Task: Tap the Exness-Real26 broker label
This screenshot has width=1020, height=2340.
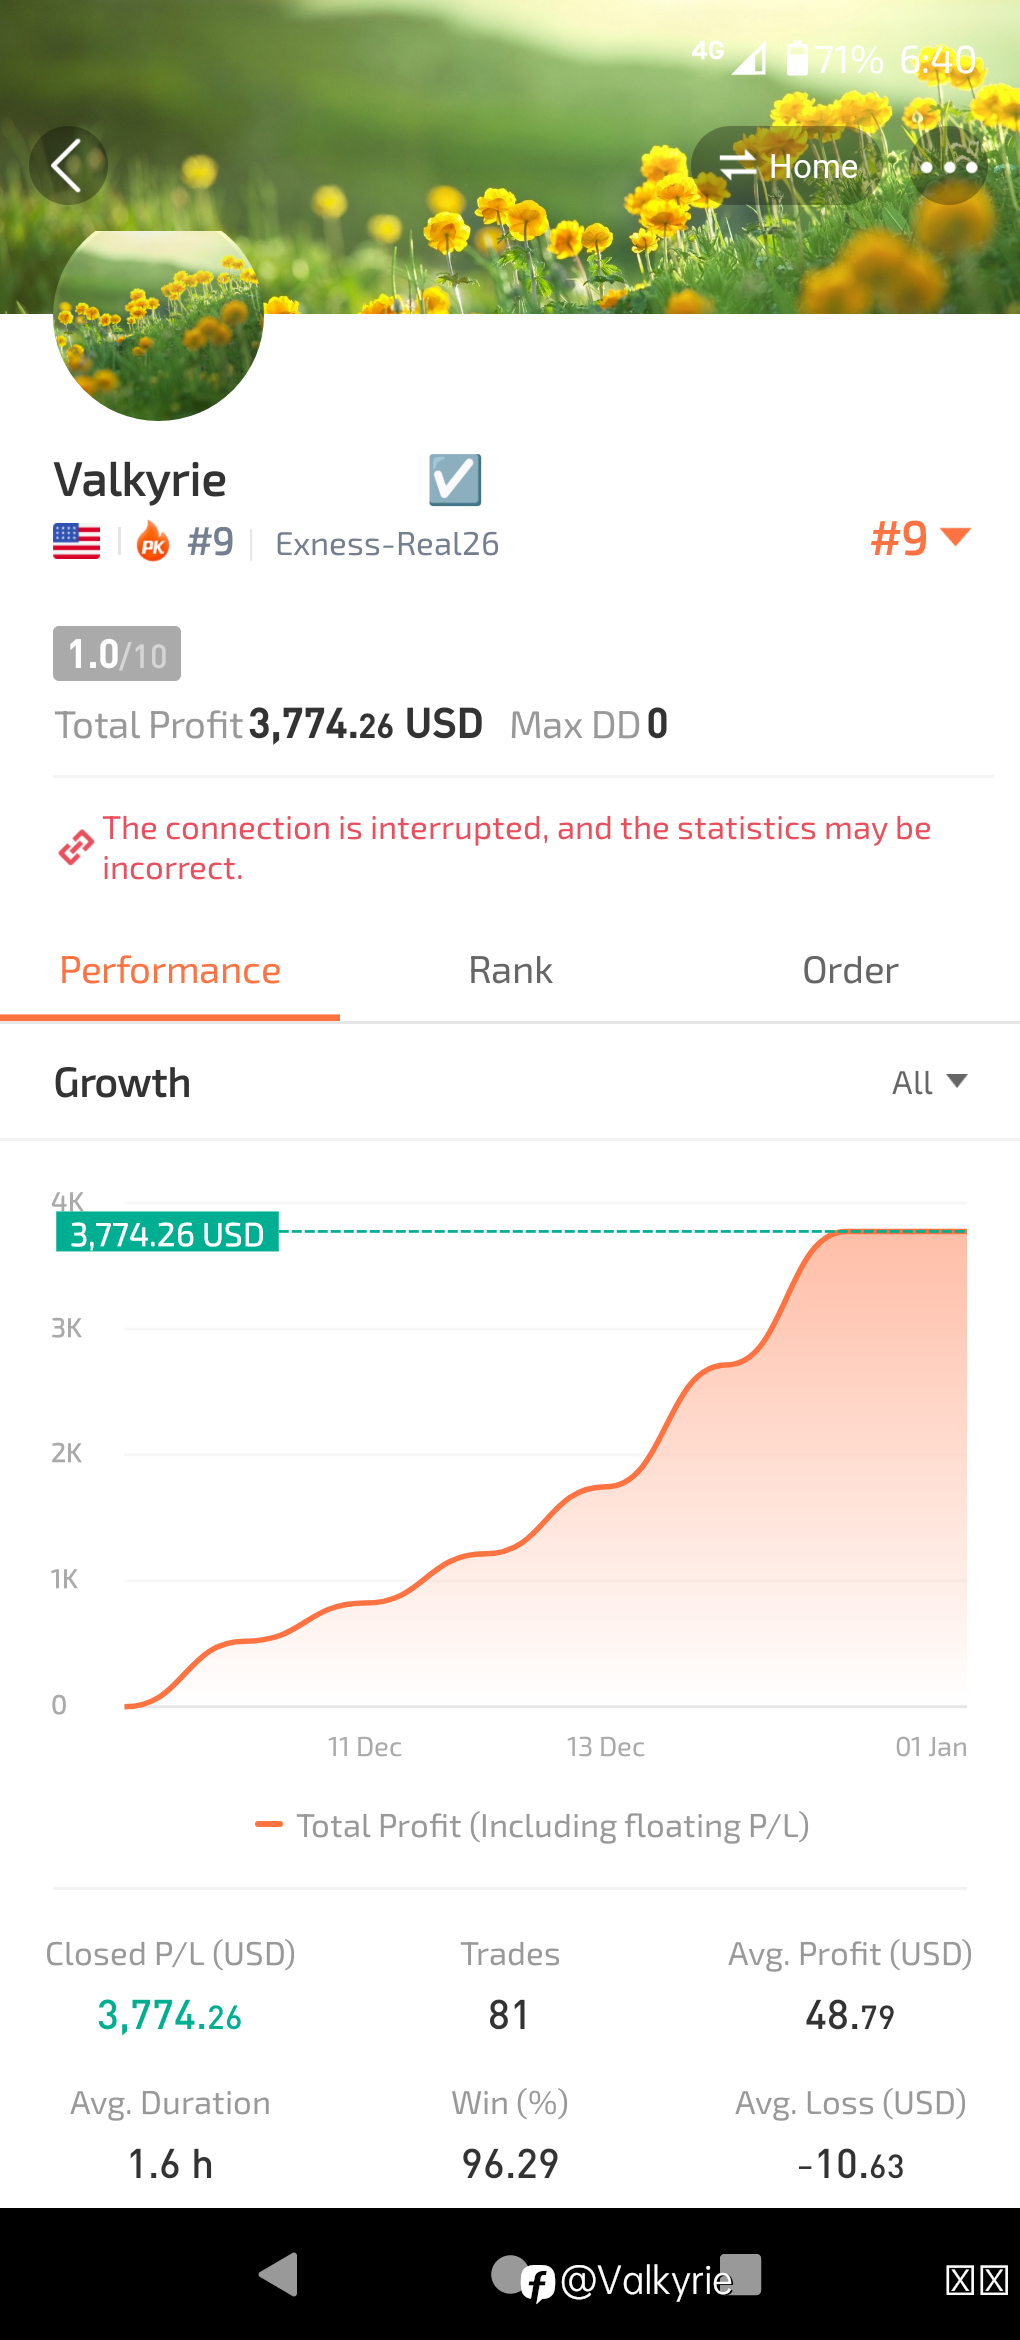Action: pos(387,544)
